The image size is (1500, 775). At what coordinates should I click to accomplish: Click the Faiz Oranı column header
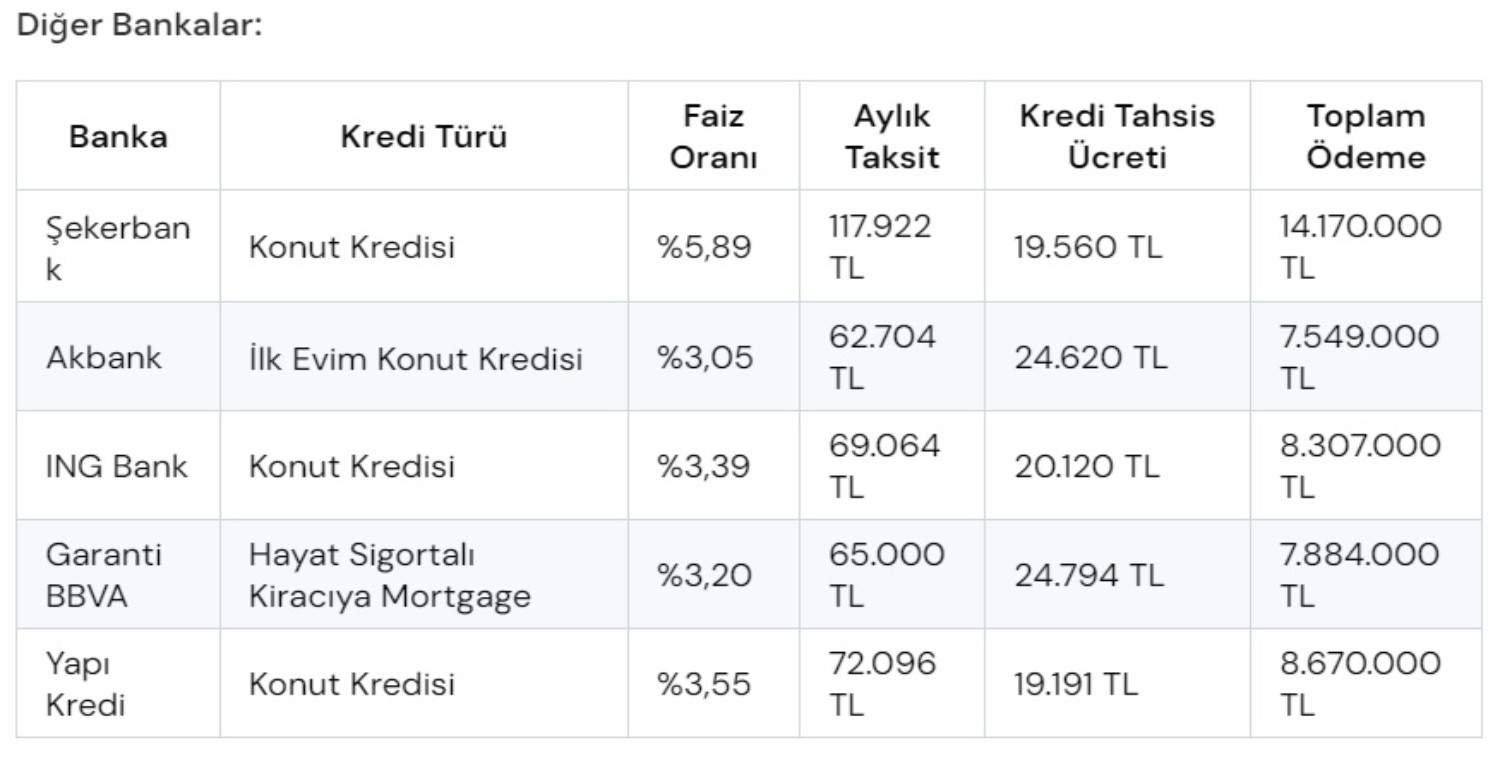coord(713,137)
